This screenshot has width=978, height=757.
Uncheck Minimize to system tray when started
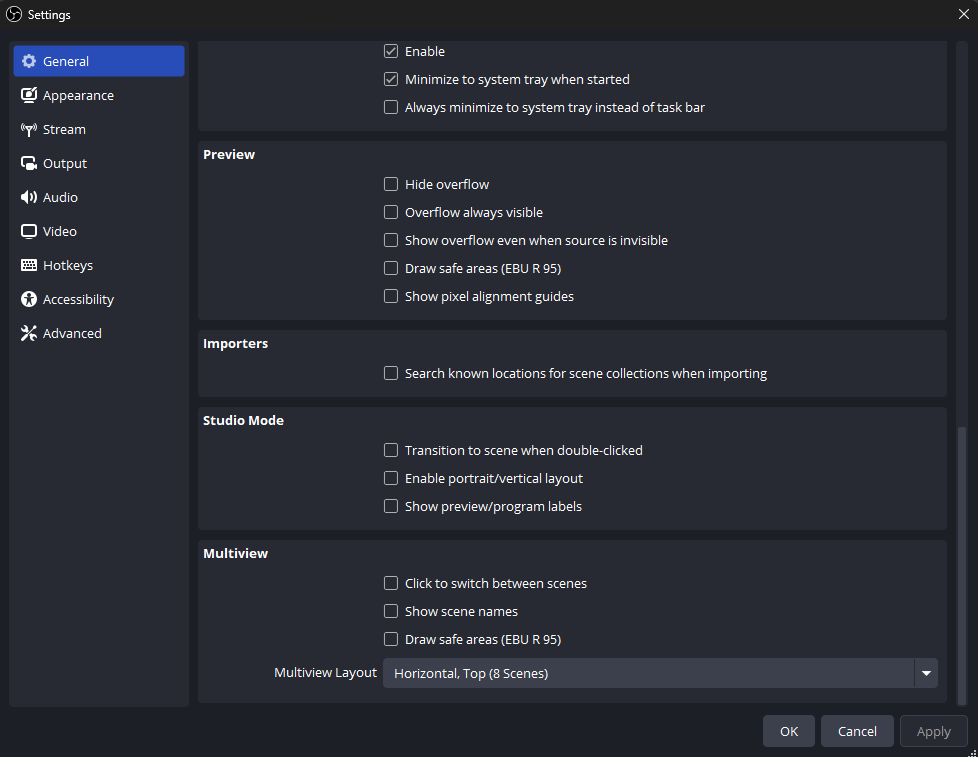click(391, 79)
